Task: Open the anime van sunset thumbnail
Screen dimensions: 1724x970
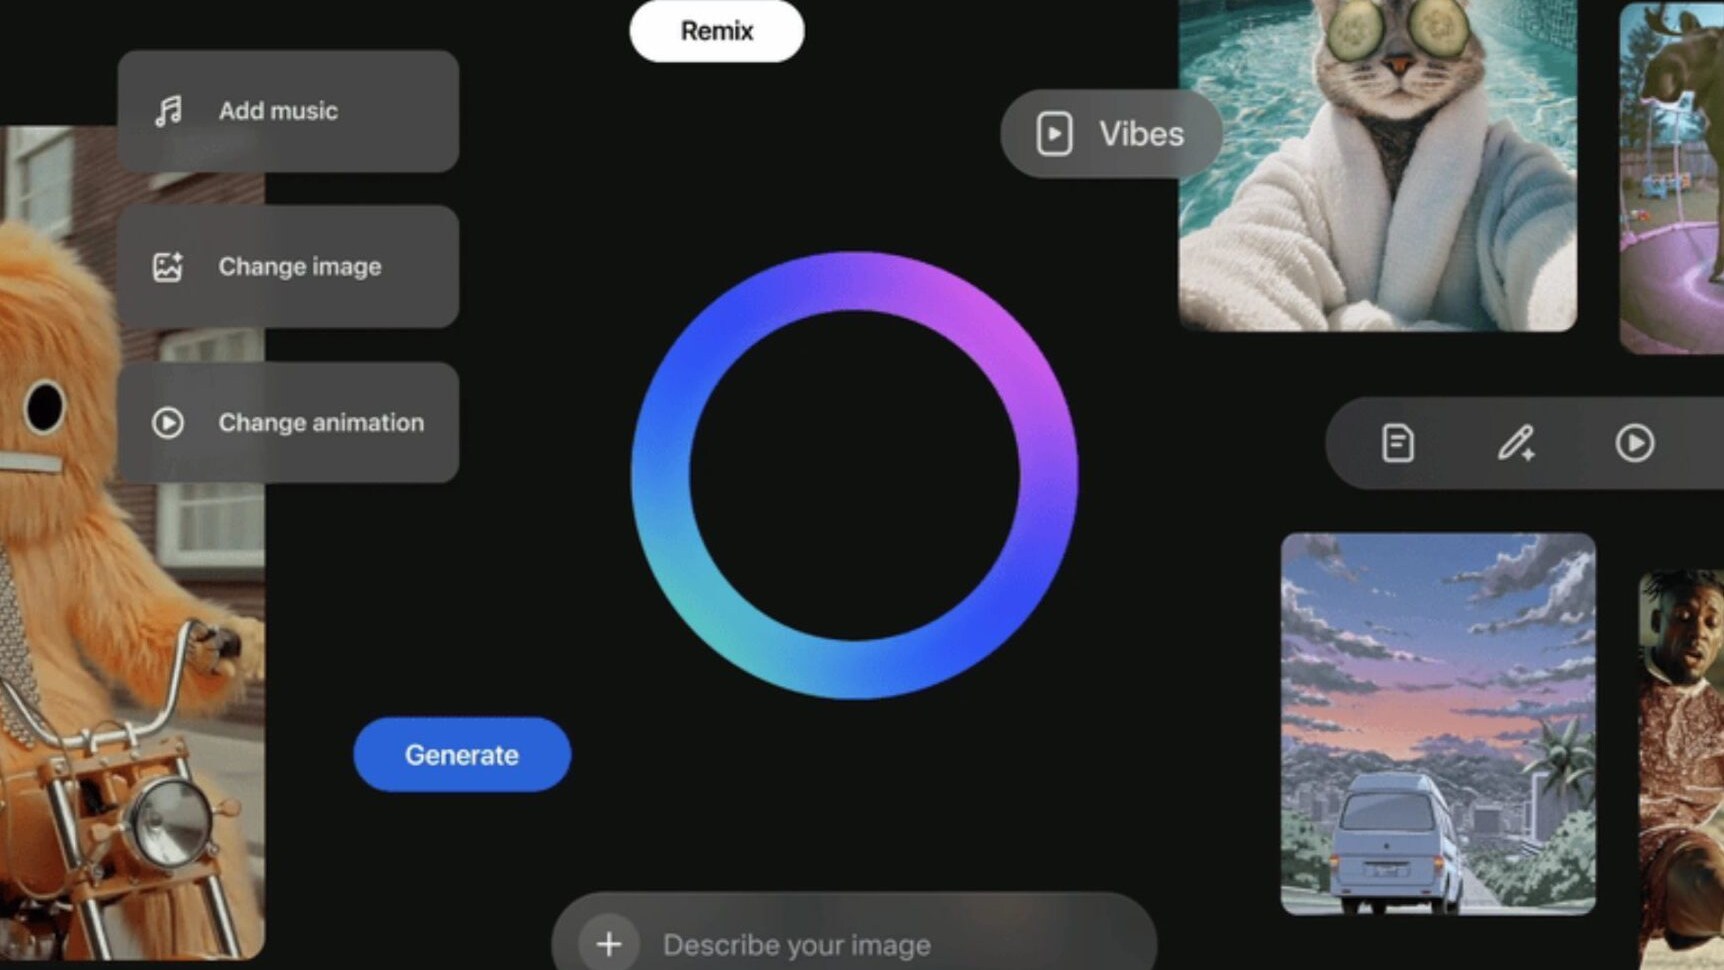Action: point(1437,723)
